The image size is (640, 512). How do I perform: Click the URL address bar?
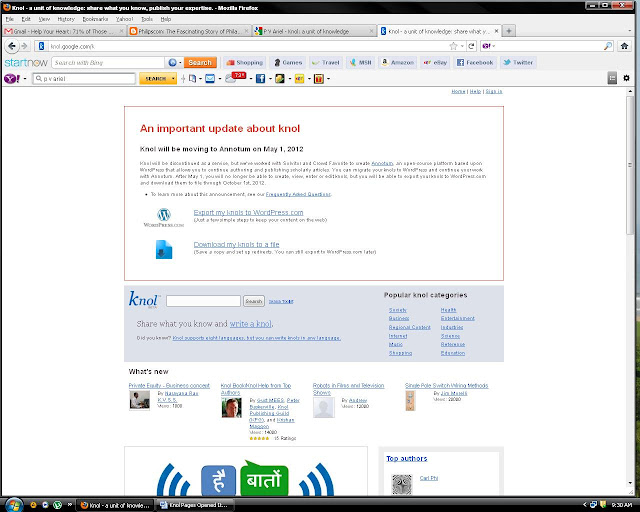[247, 46]
